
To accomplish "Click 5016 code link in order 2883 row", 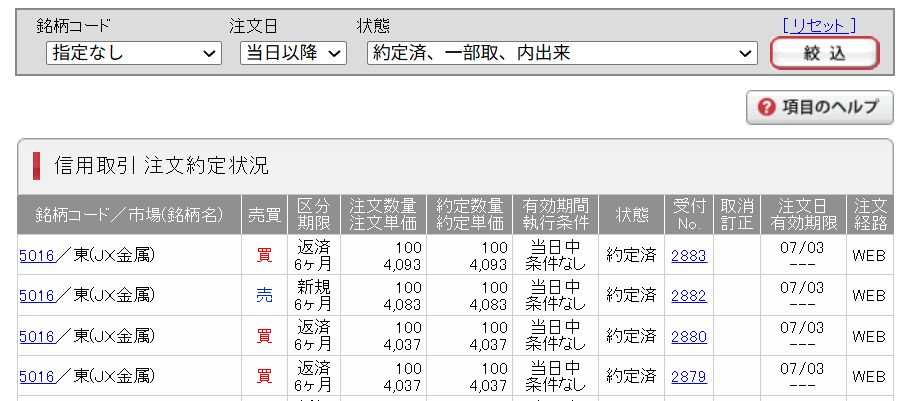I will point(37,255).
